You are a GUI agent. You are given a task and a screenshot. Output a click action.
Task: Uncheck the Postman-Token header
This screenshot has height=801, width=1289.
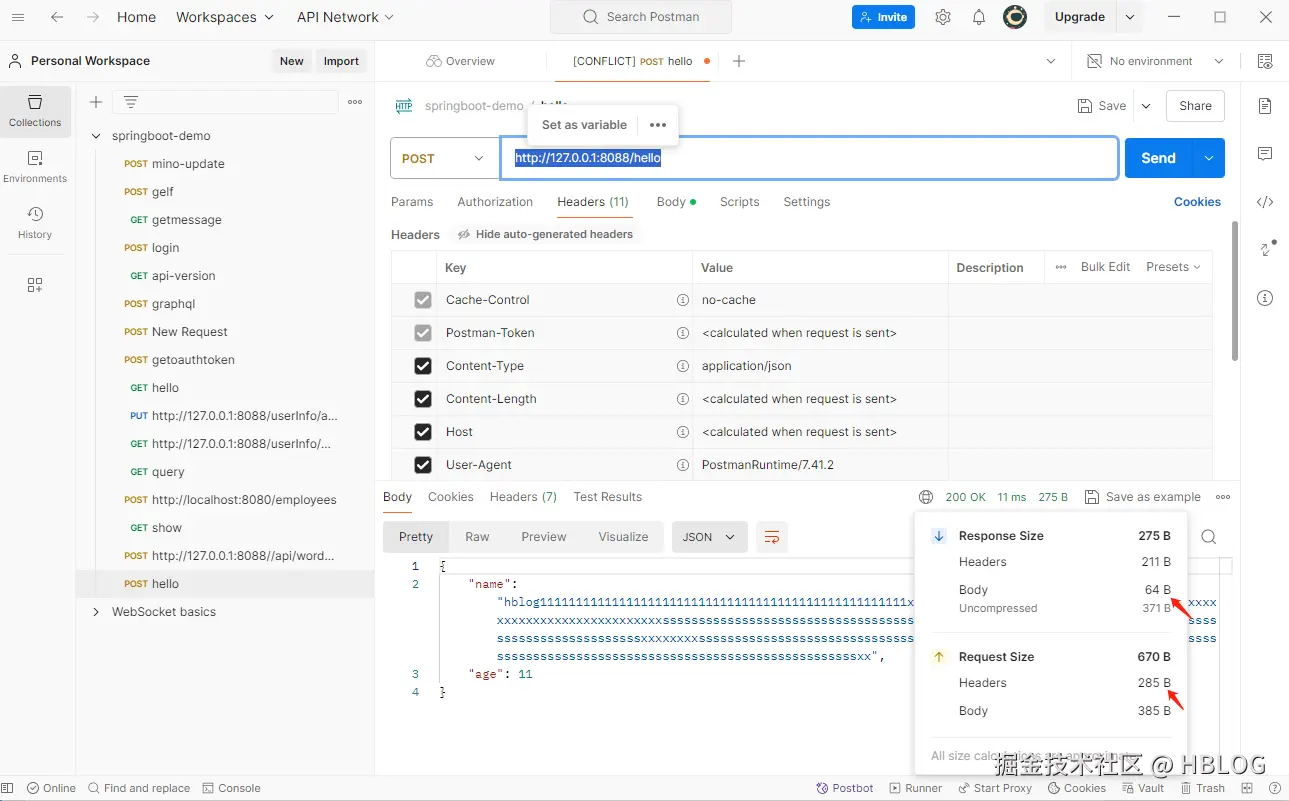click(x=423, y=333)
